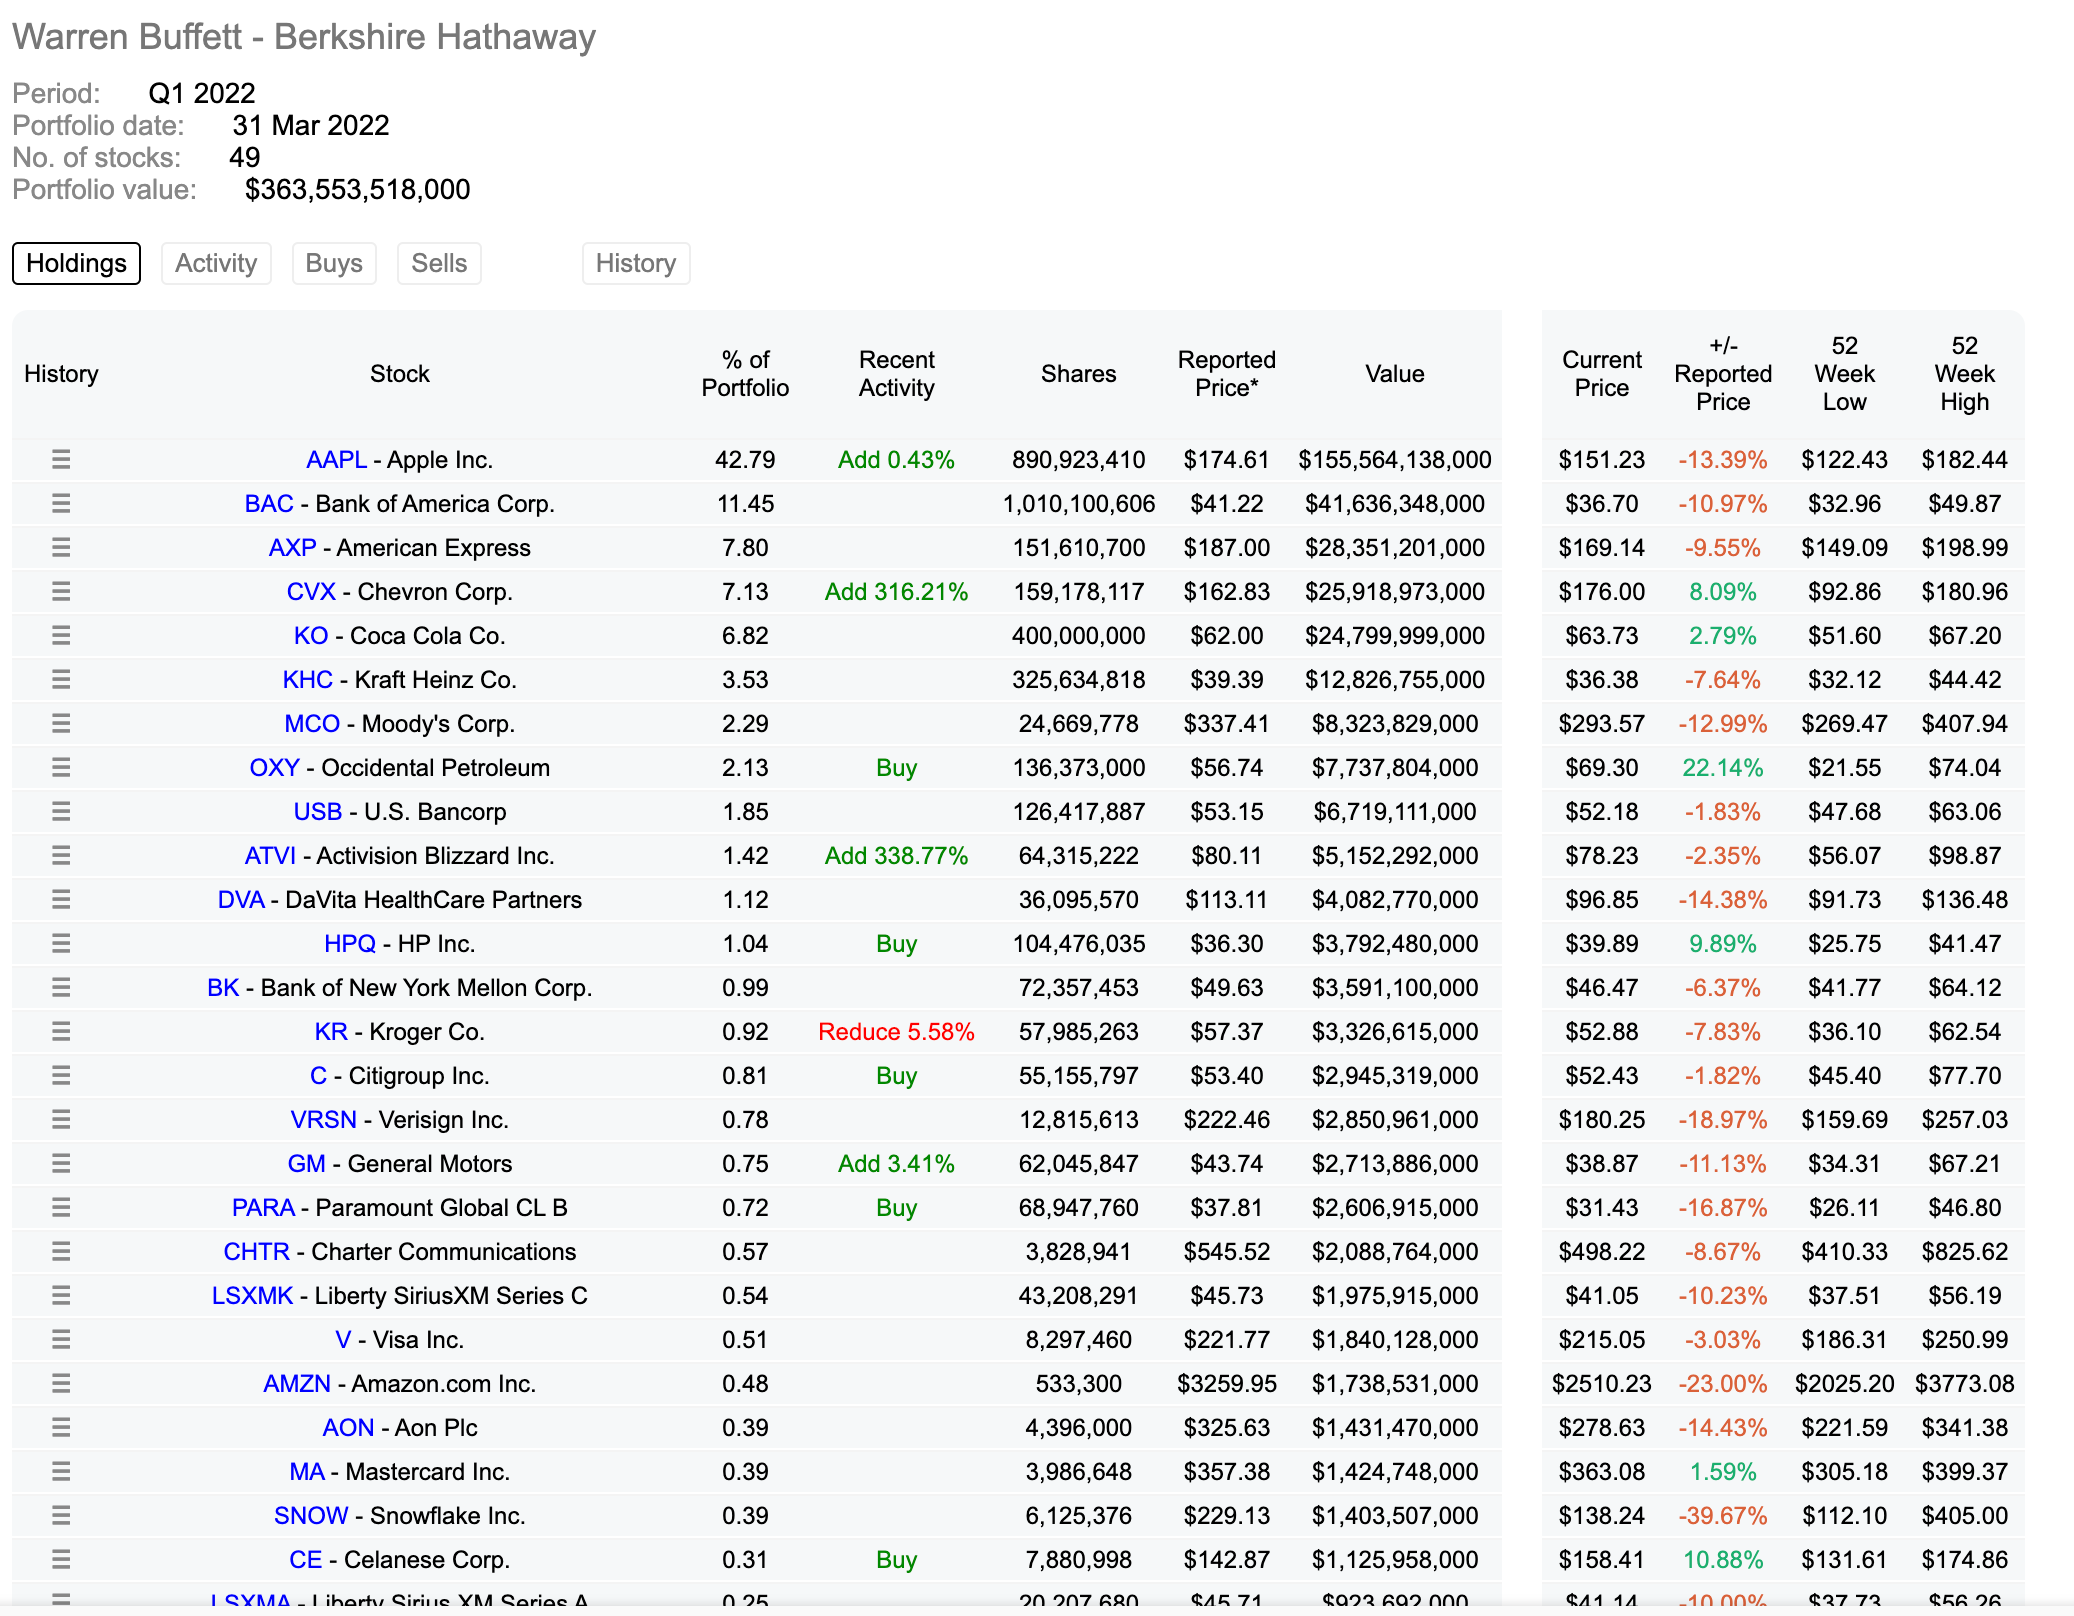Viewport: 2074px width, 1616px height.
Task: Open the History tab button
Action: [636, 263]
